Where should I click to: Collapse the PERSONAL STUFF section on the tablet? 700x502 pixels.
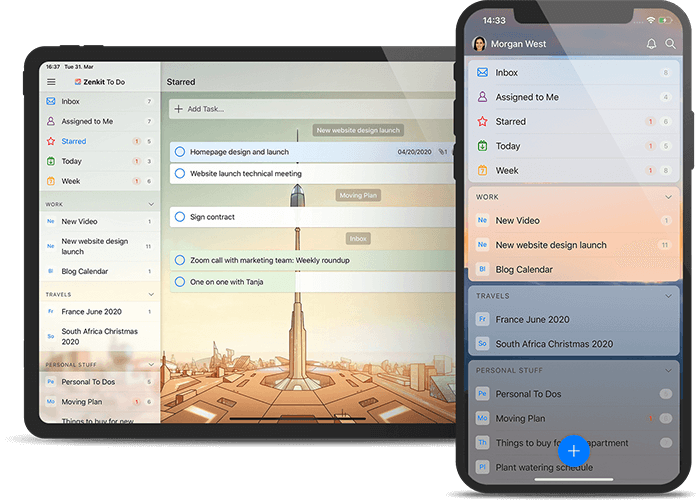[150, 365]
